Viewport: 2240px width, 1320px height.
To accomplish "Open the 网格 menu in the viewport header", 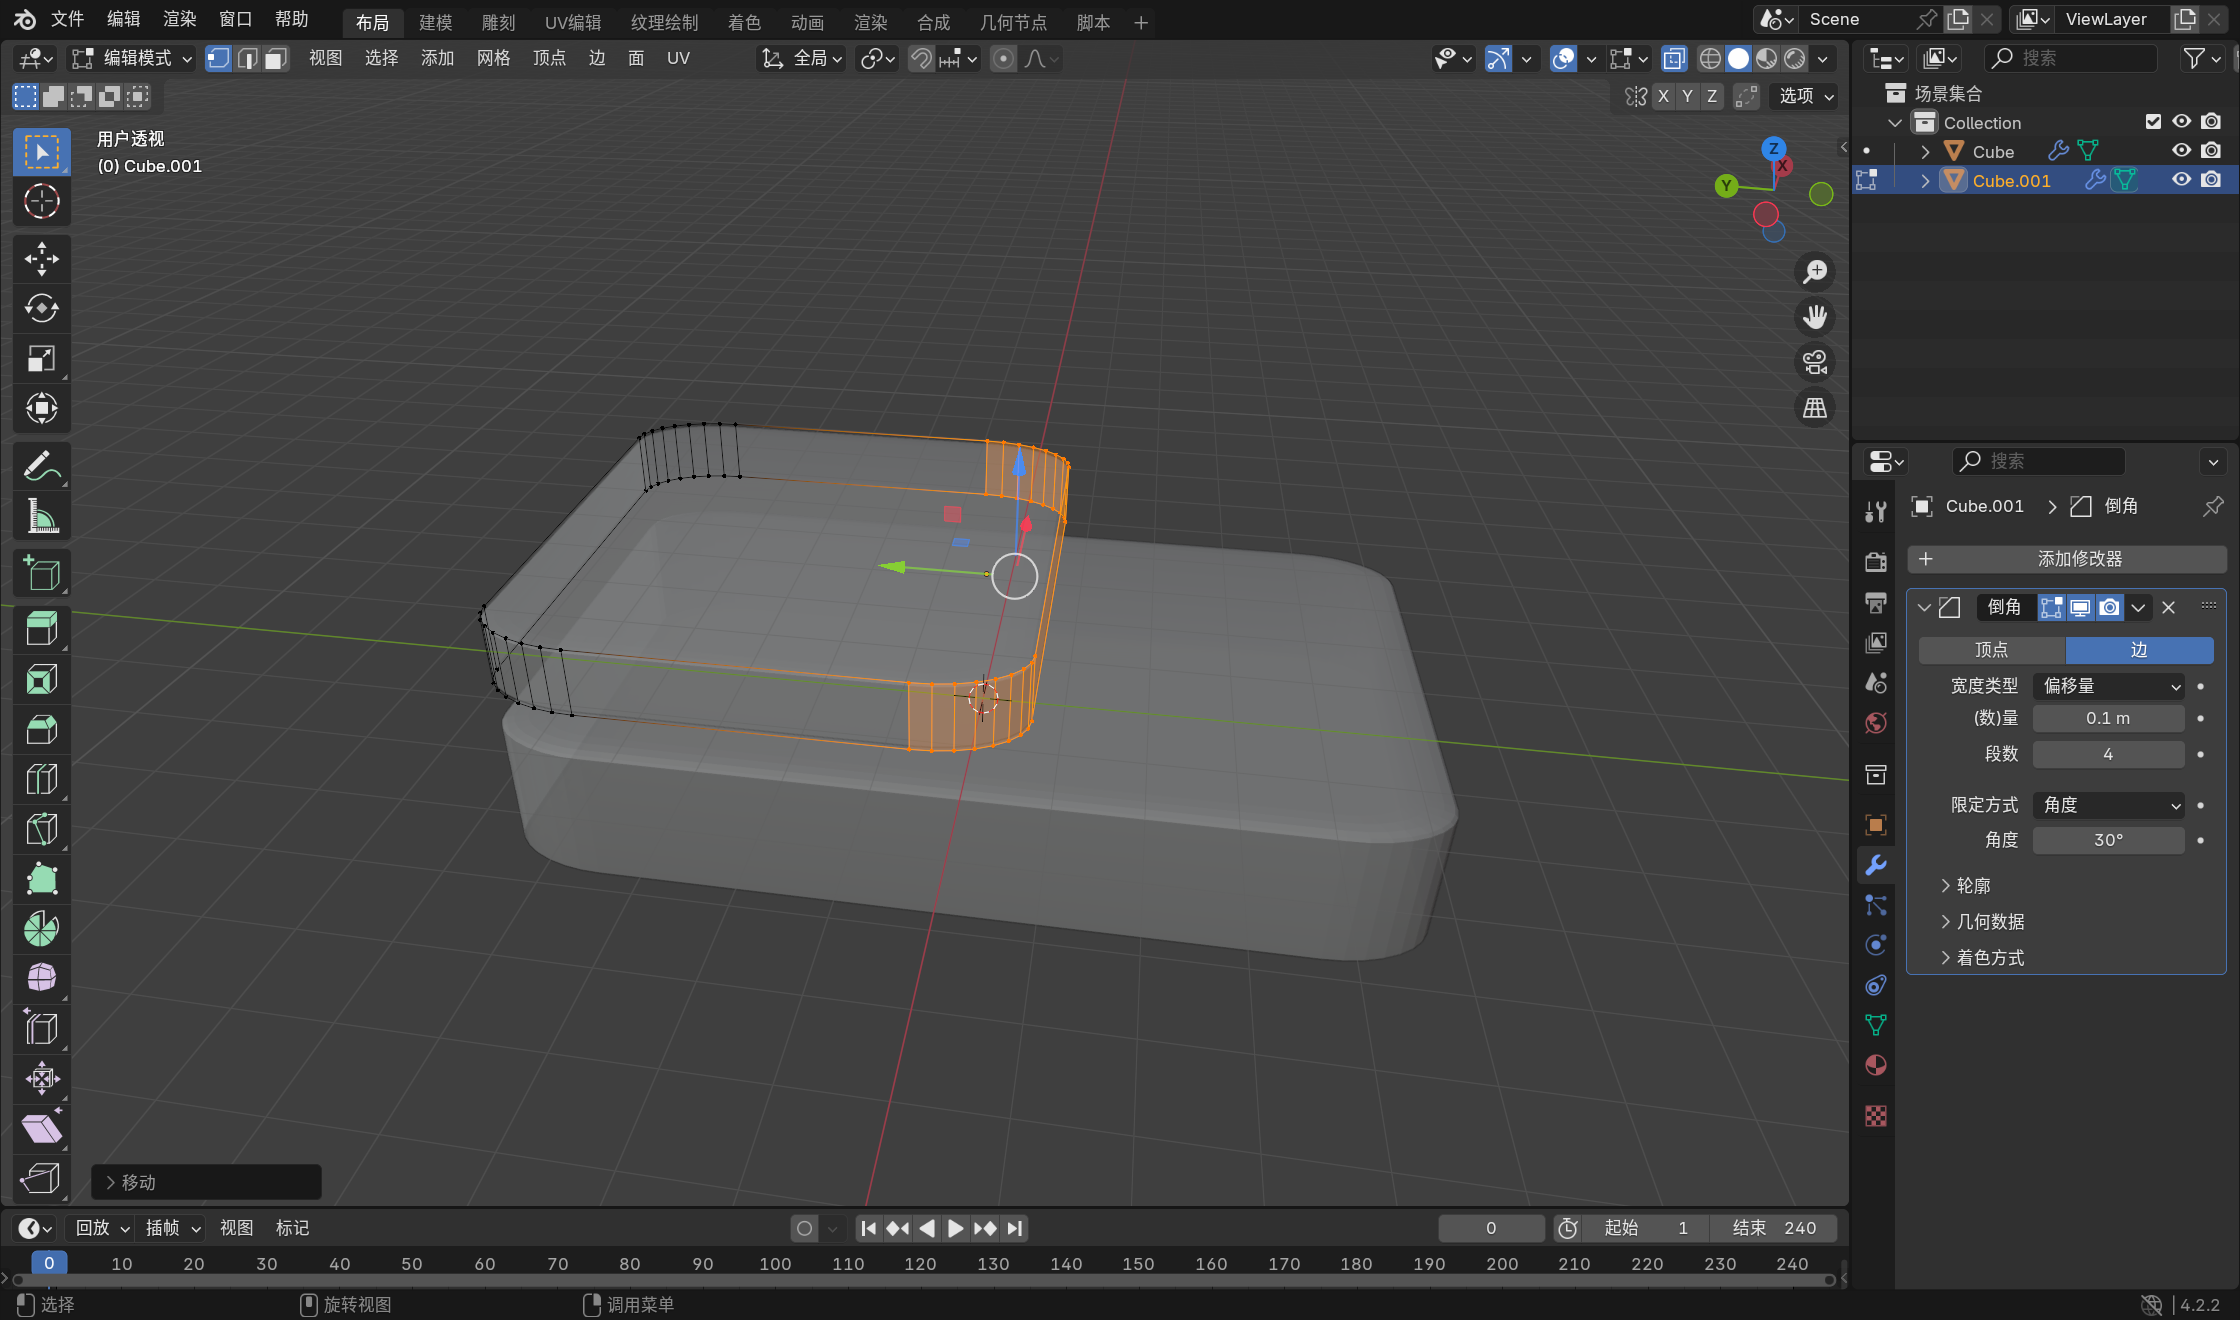I will tap(493, 59).
